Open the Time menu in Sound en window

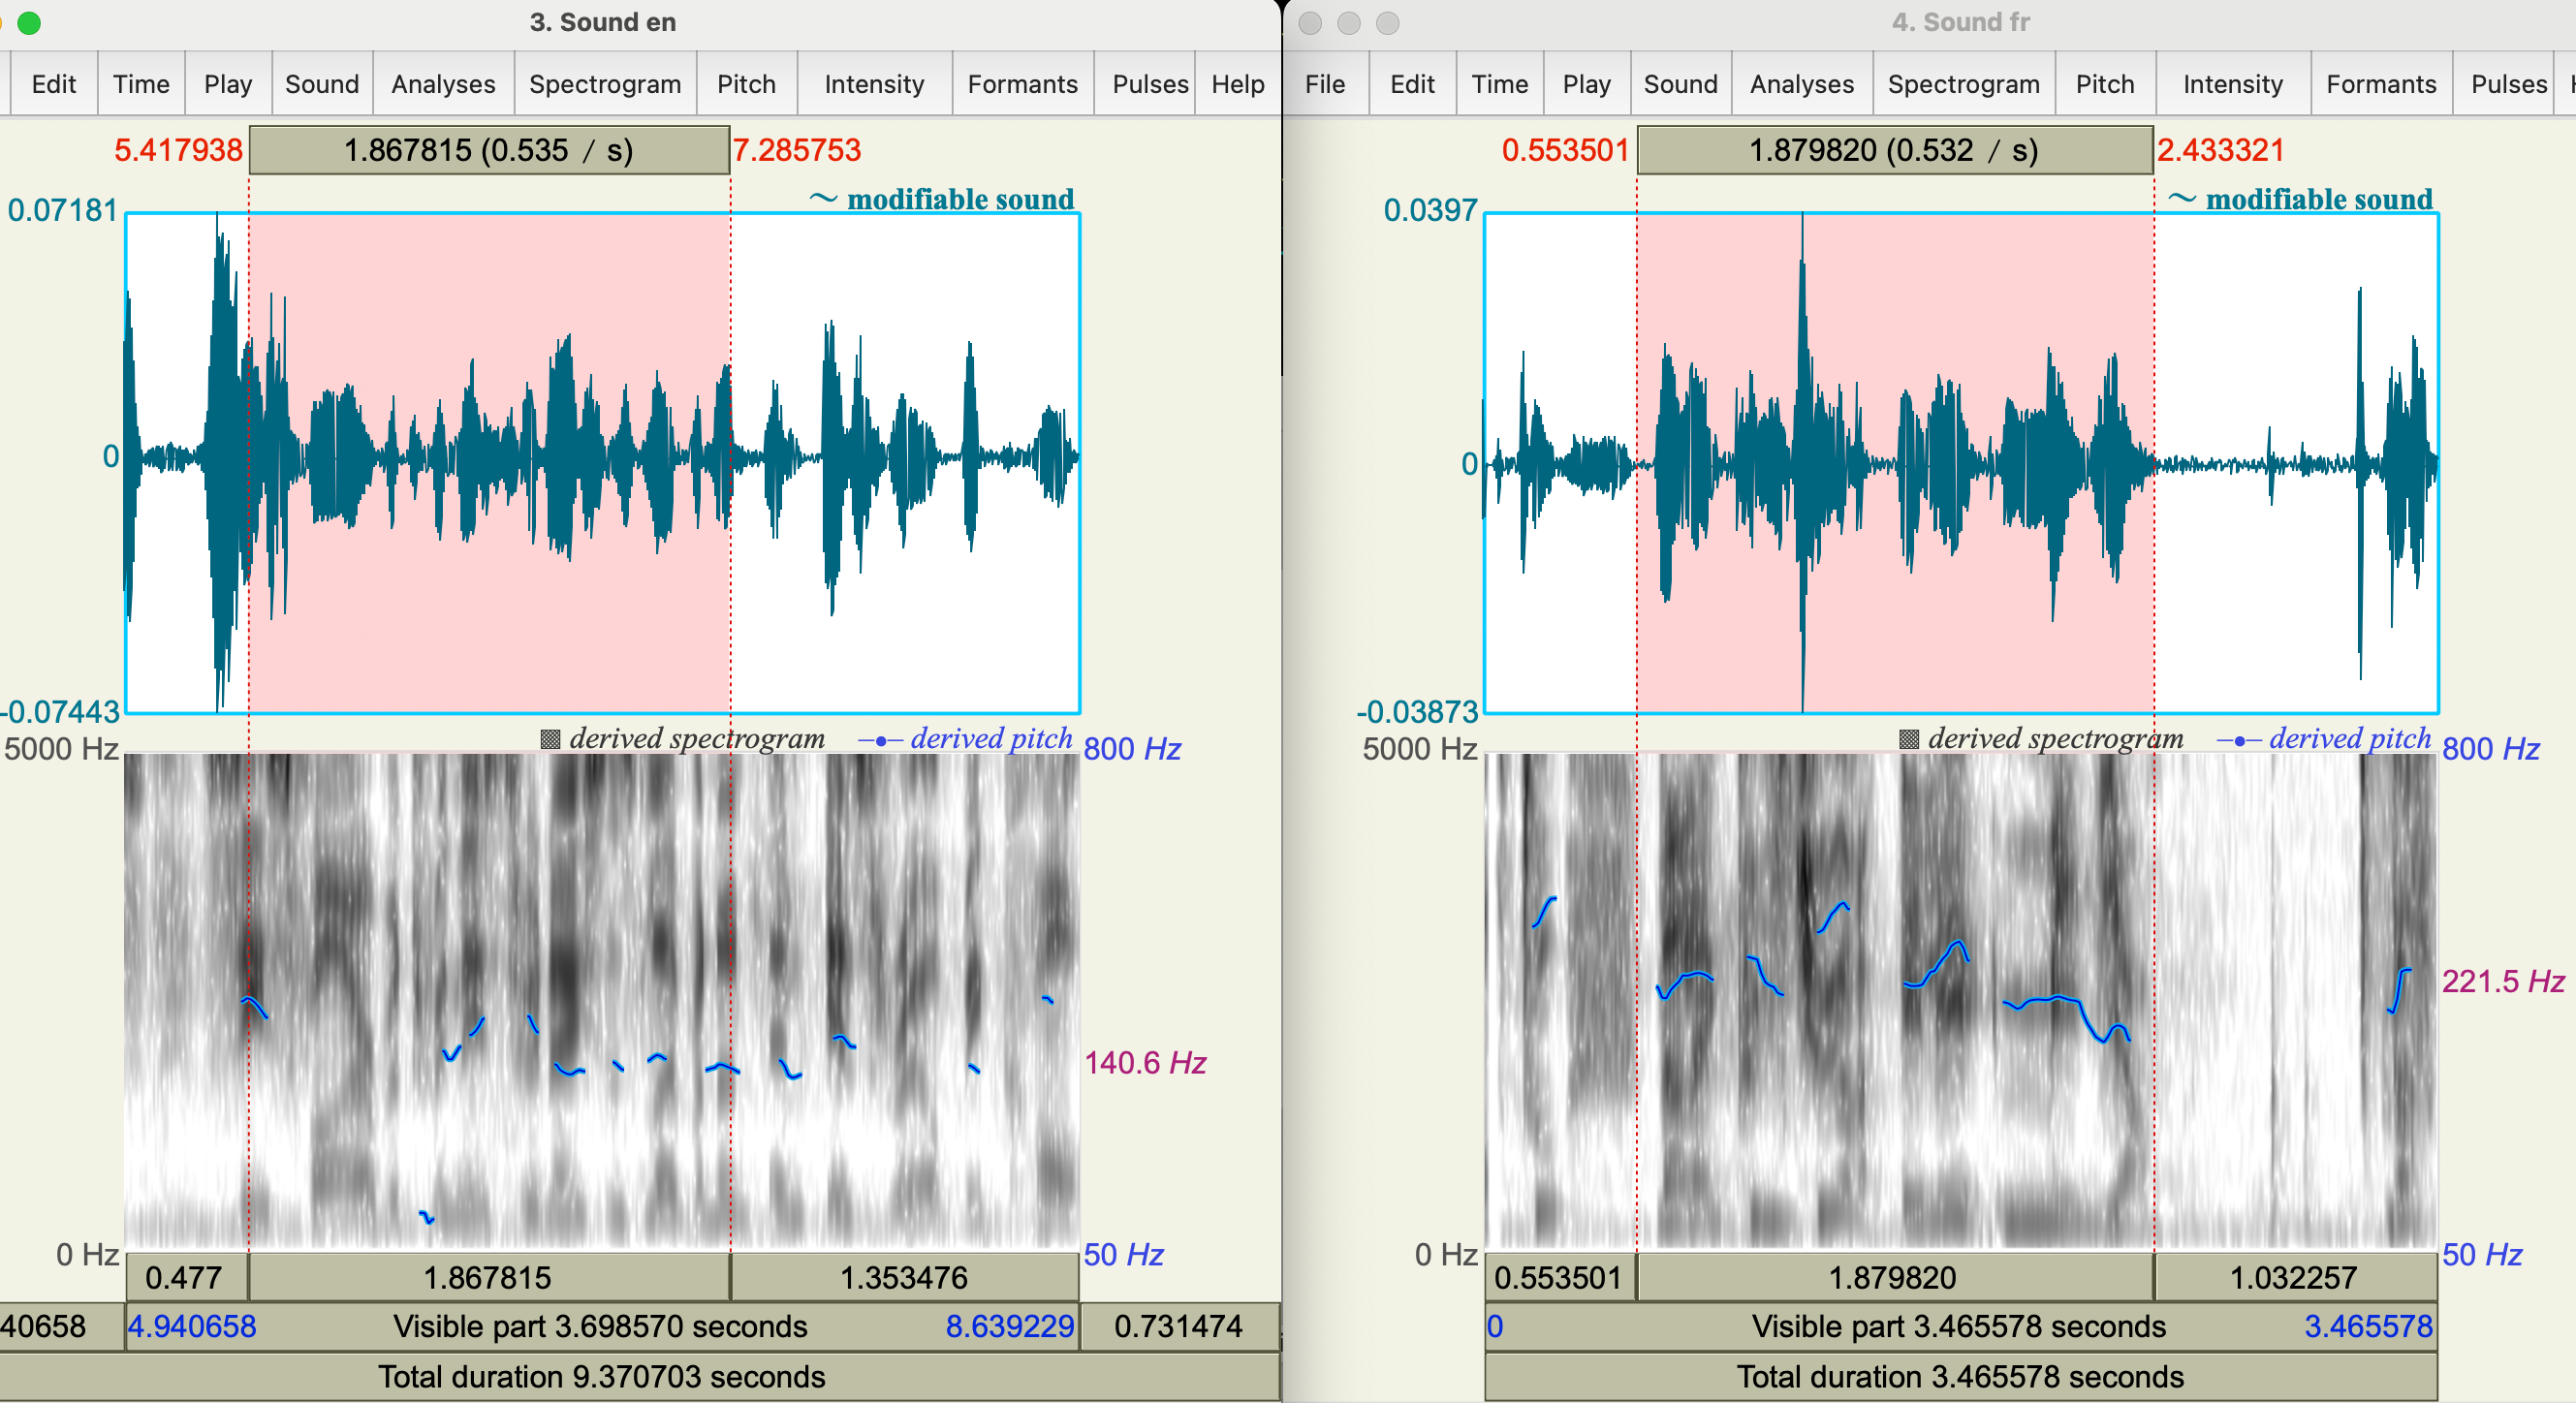tap(141, 84)
